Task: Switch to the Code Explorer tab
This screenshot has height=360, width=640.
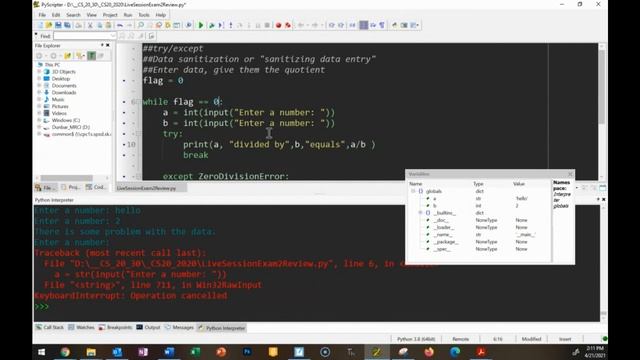Action: [x=96, y=187]
